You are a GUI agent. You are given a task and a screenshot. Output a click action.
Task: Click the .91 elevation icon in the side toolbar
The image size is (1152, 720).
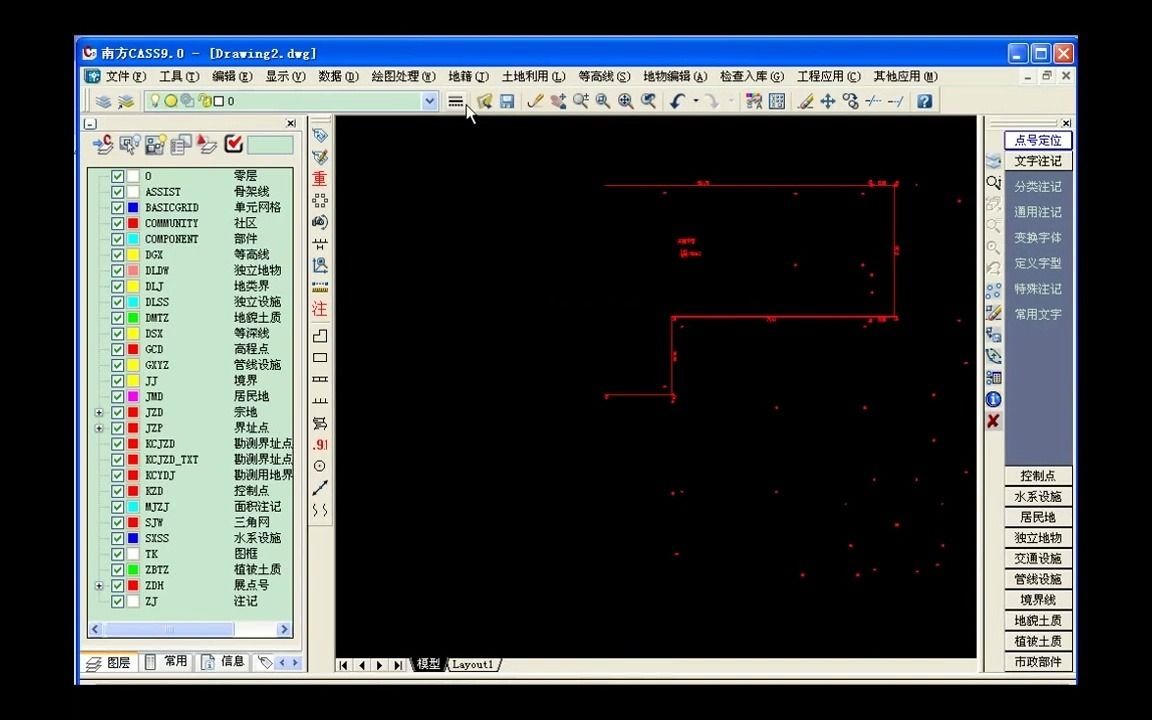[319, 444]
